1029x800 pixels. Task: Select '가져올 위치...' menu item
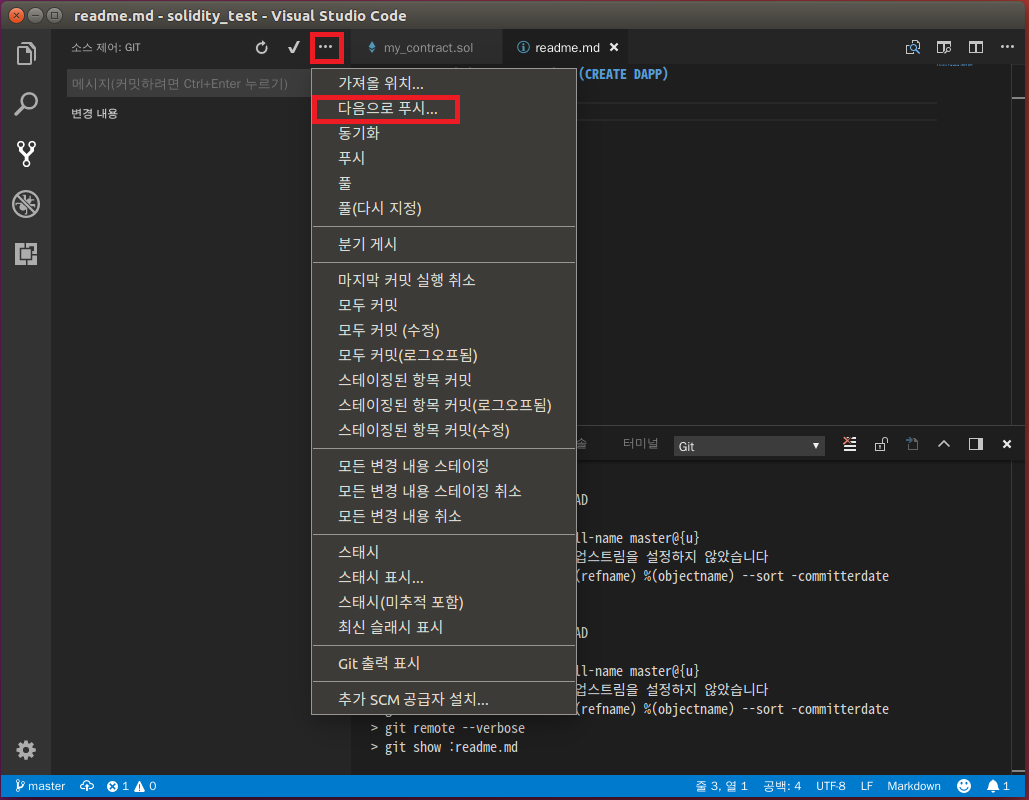point(444,83)
